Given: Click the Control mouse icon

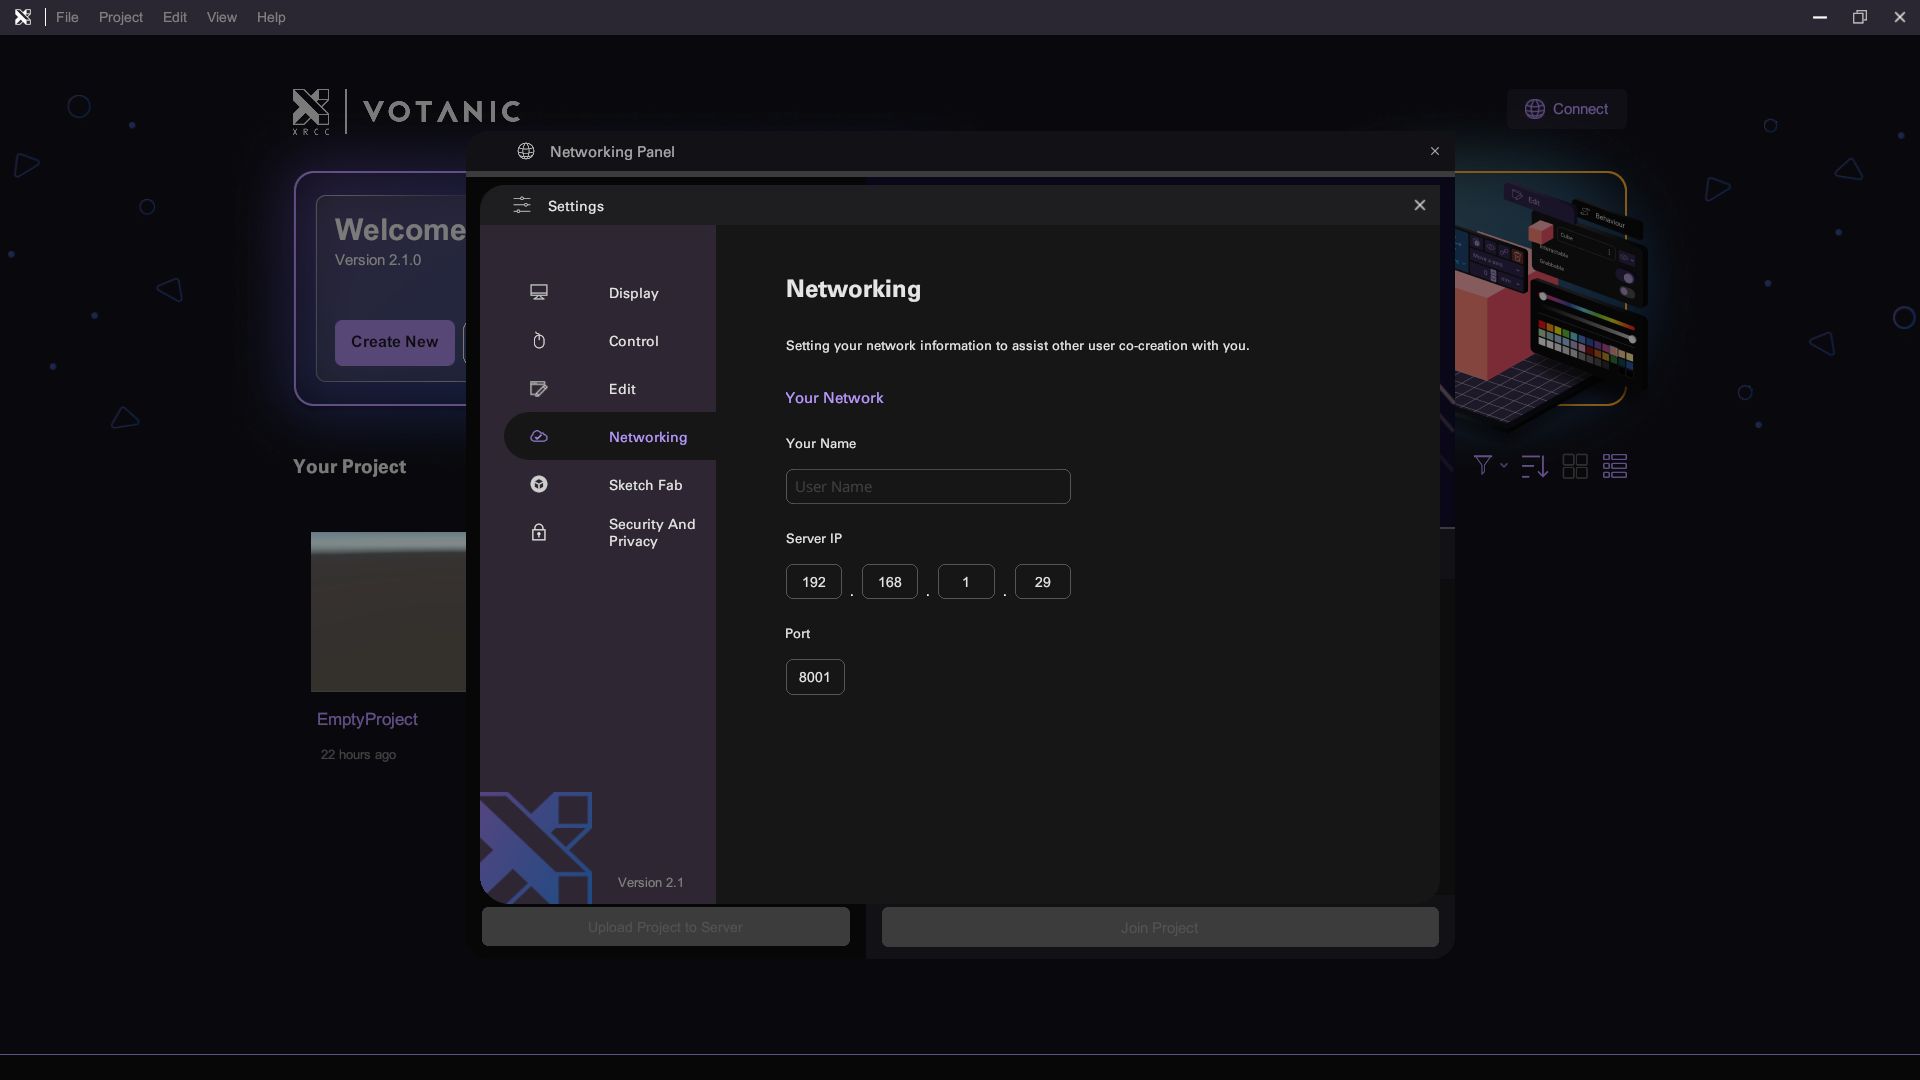Looking at the screenshot, I should click(x=538, y=341).
